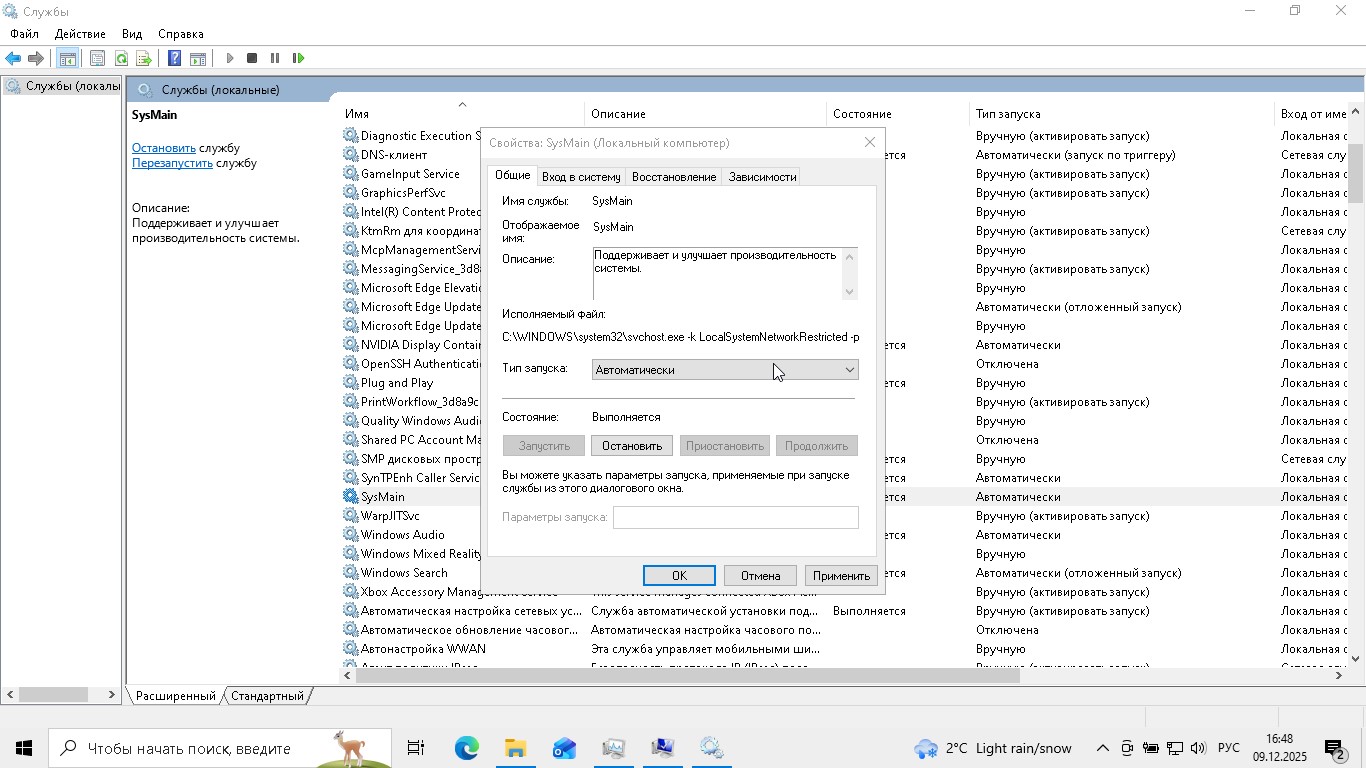Image resolution: width=1366 pixels, height=768 pixels.
Task: Sort by the Описание column header
Action: coord(706,114)
